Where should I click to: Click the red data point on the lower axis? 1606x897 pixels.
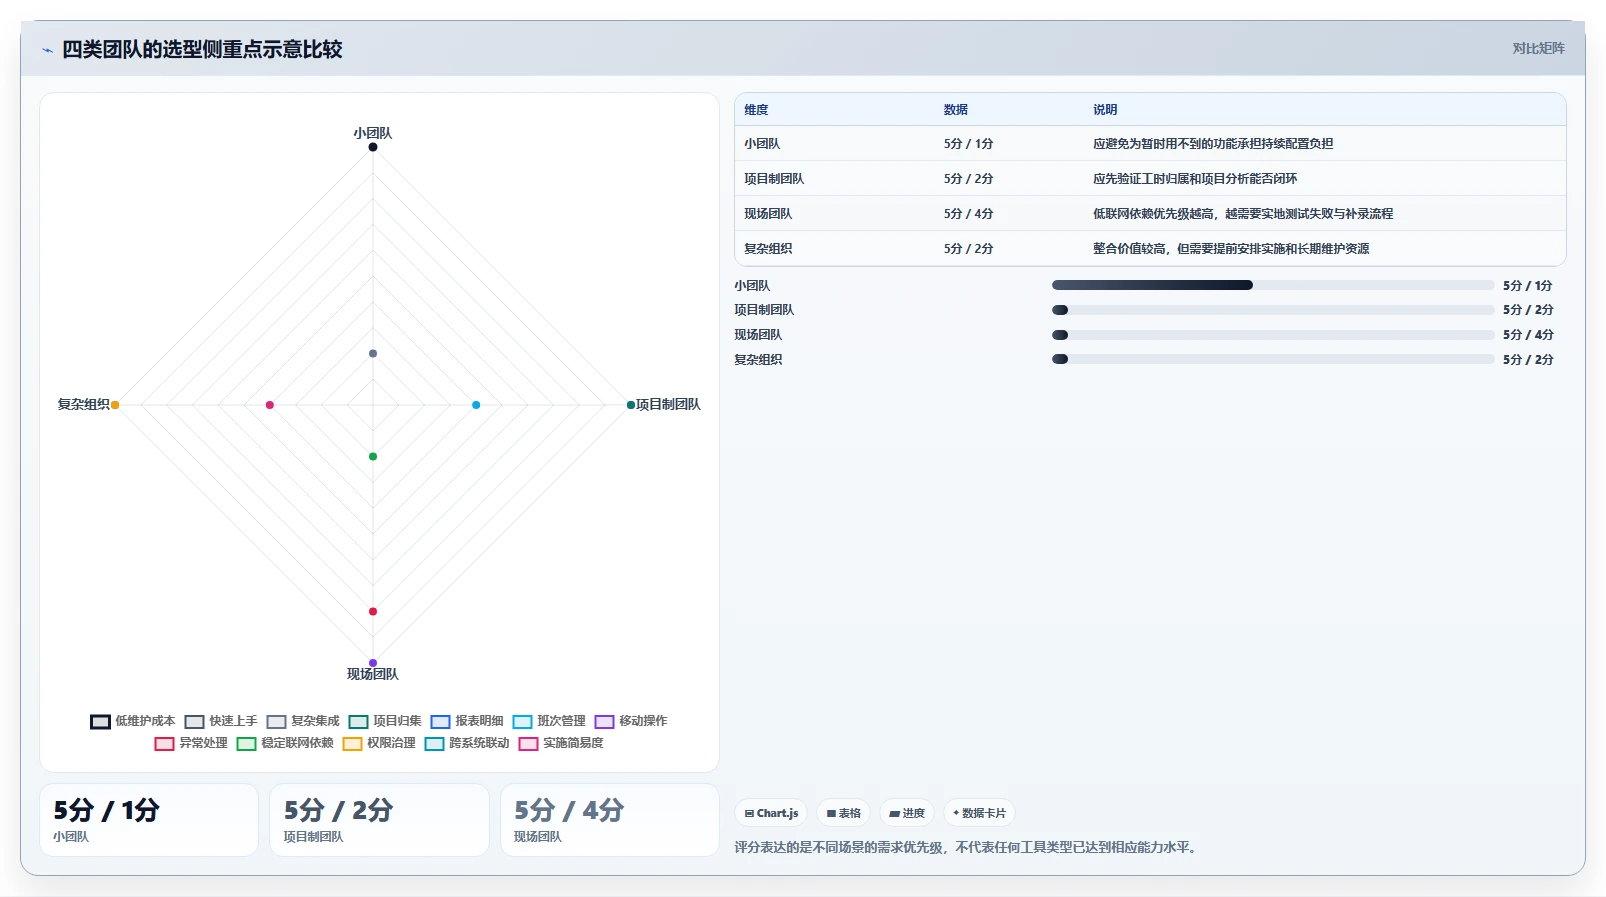click(373, 611)
